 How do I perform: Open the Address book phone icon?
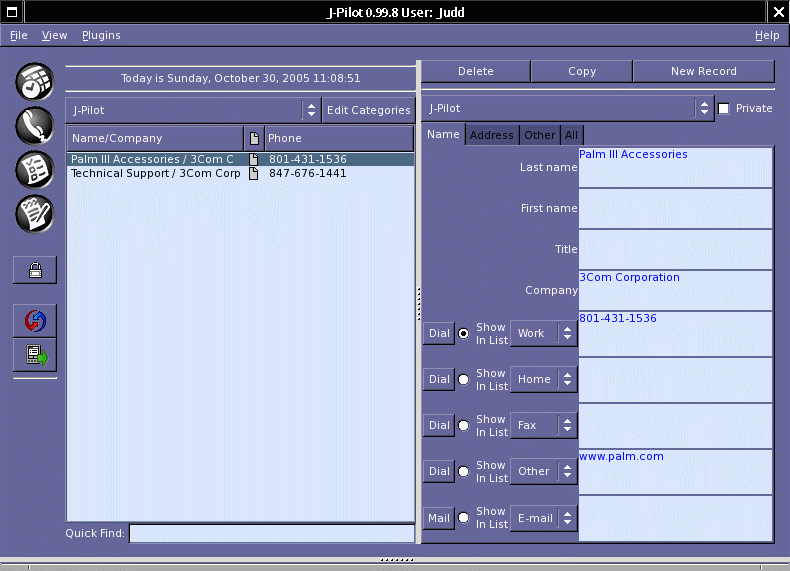tap(34, 125)
